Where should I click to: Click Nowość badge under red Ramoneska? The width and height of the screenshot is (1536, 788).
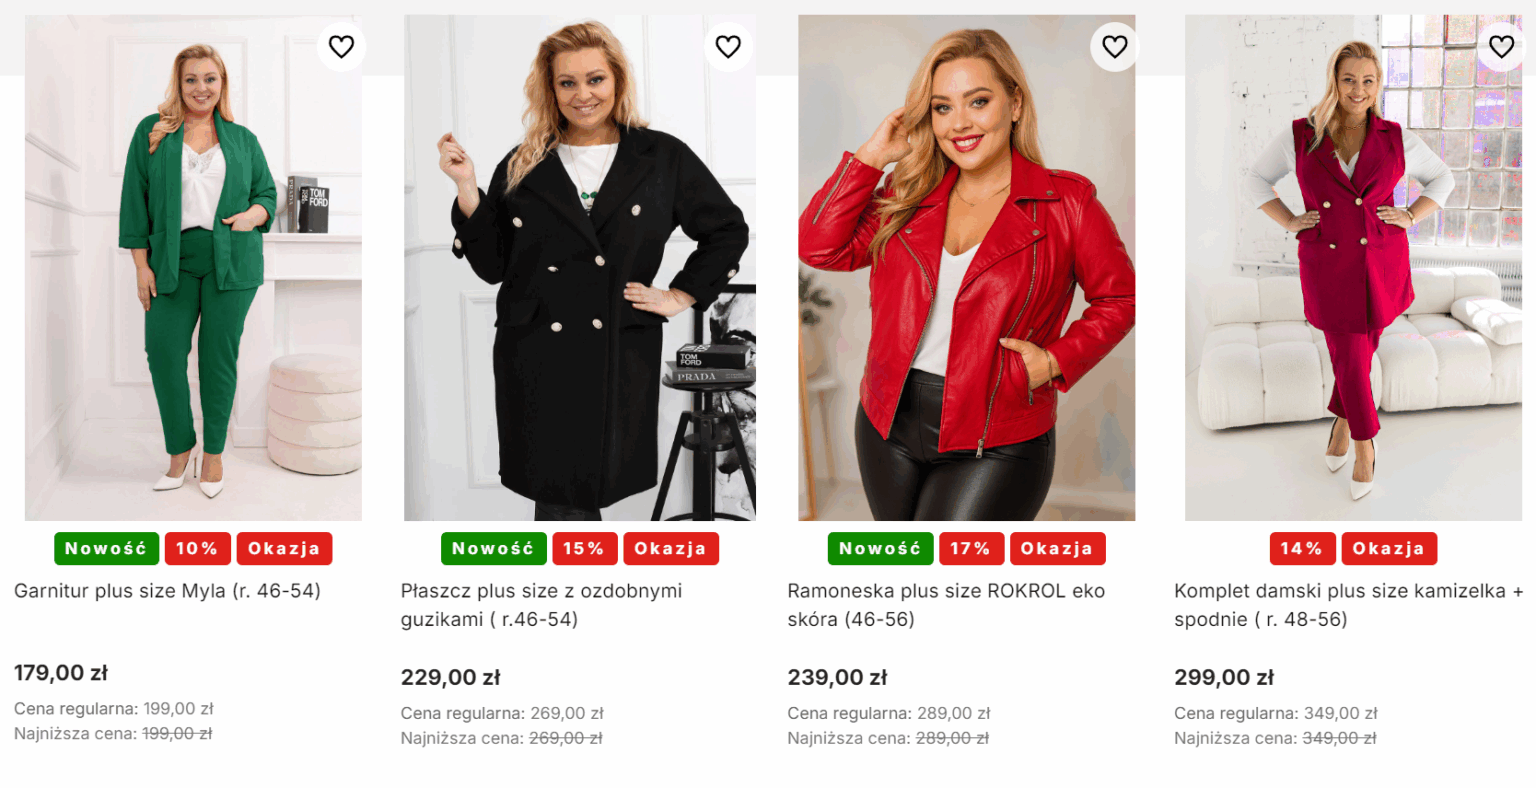880,549
